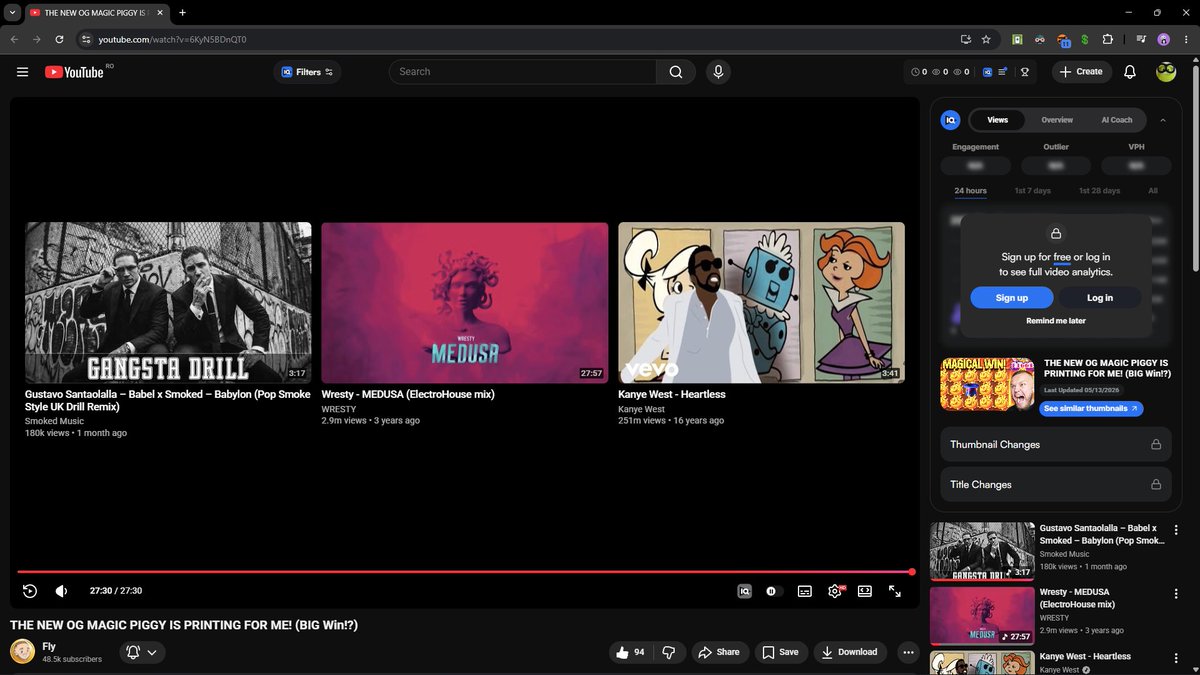The width and height of the screenshot is (1200, 675).
Task: Expand the Thumbnail Changes section
Action: click(1055, 444)
